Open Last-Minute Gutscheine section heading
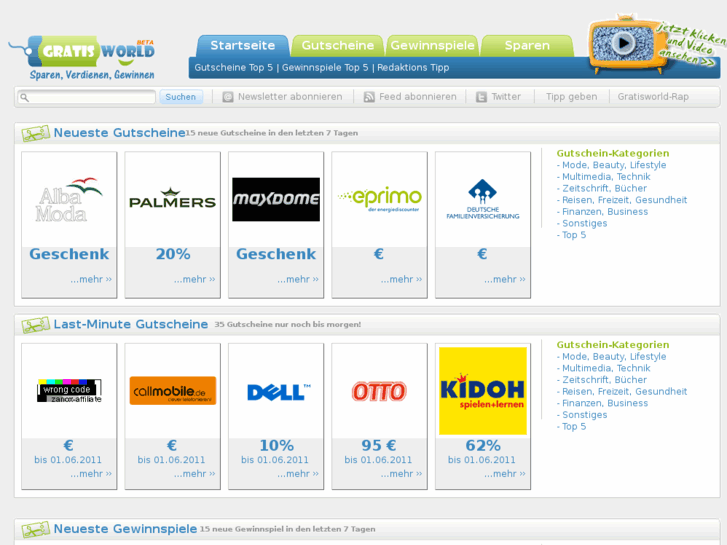This screenshot has height=545, width=727. coord(131,324)
